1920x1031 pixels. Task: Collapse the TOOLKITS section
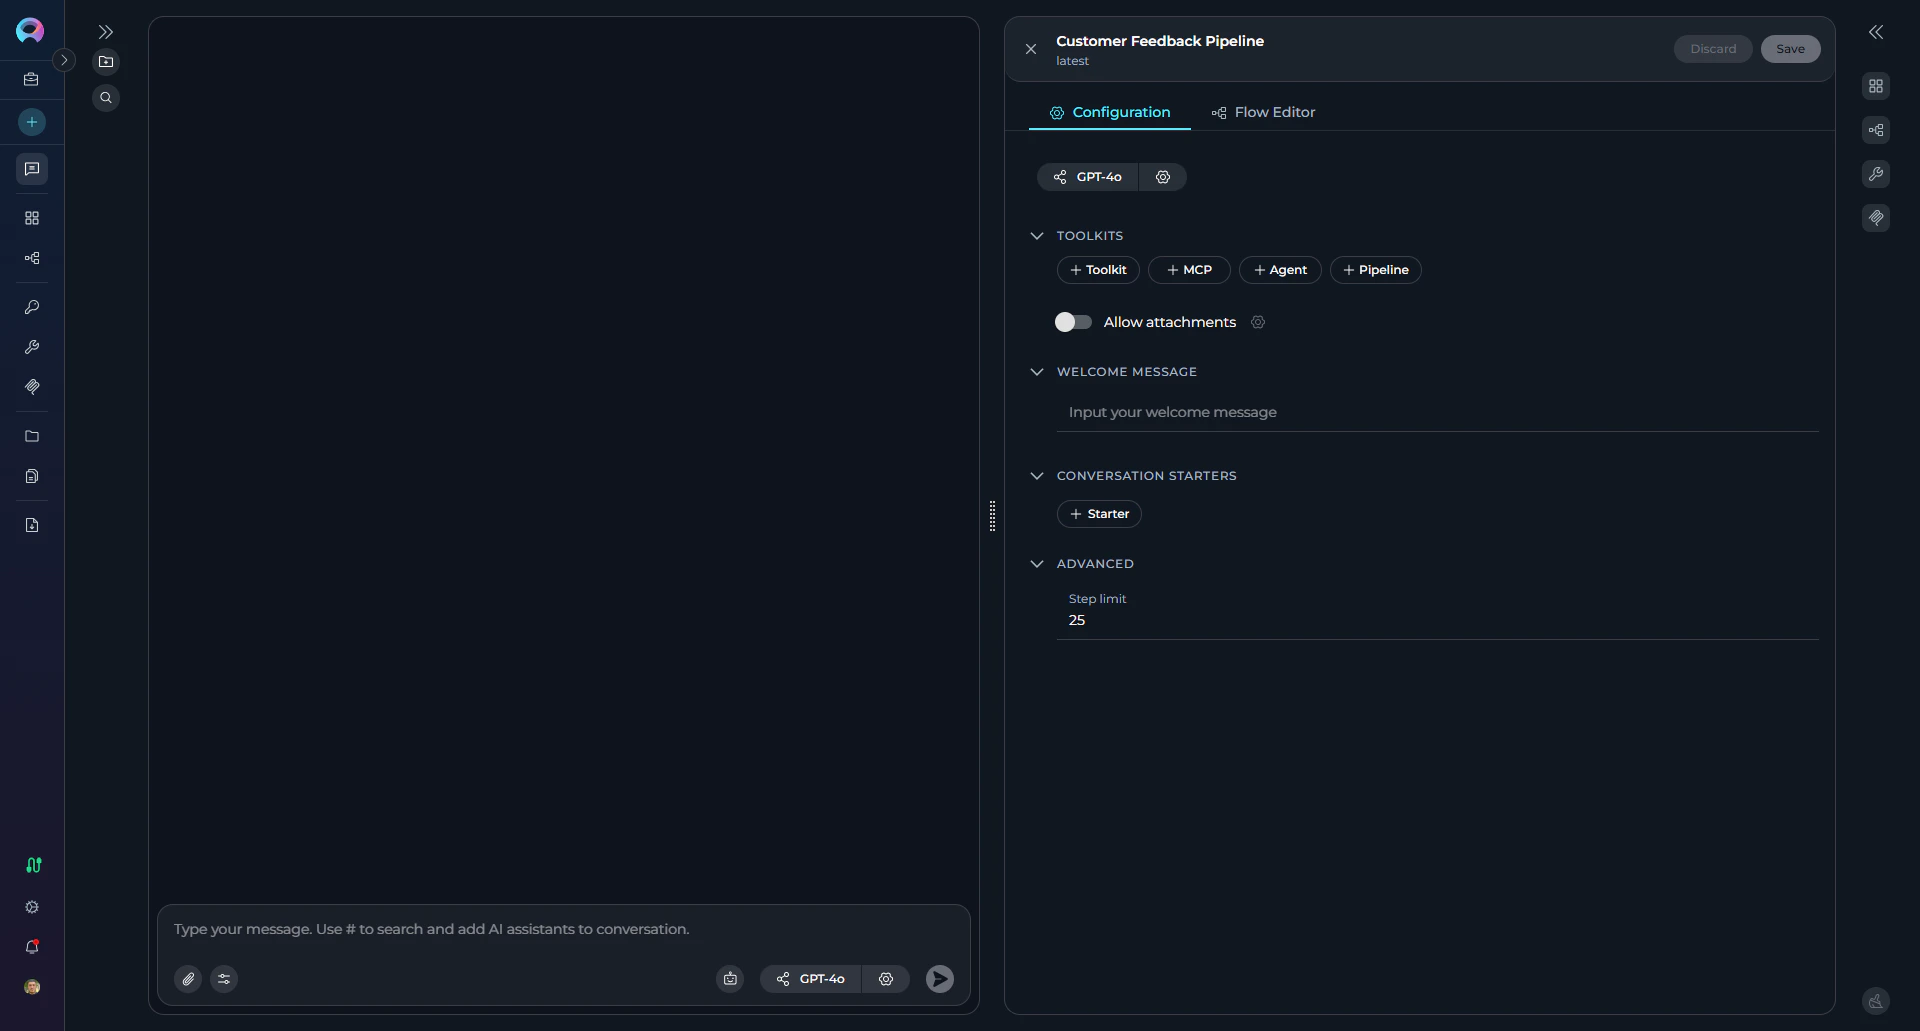[x=1037, y=235]
